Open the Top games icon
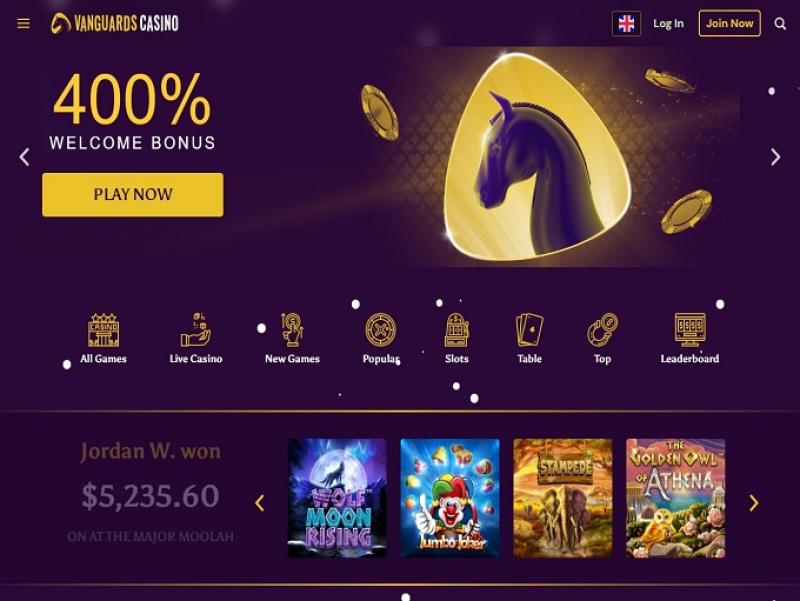 coord(603,330)
